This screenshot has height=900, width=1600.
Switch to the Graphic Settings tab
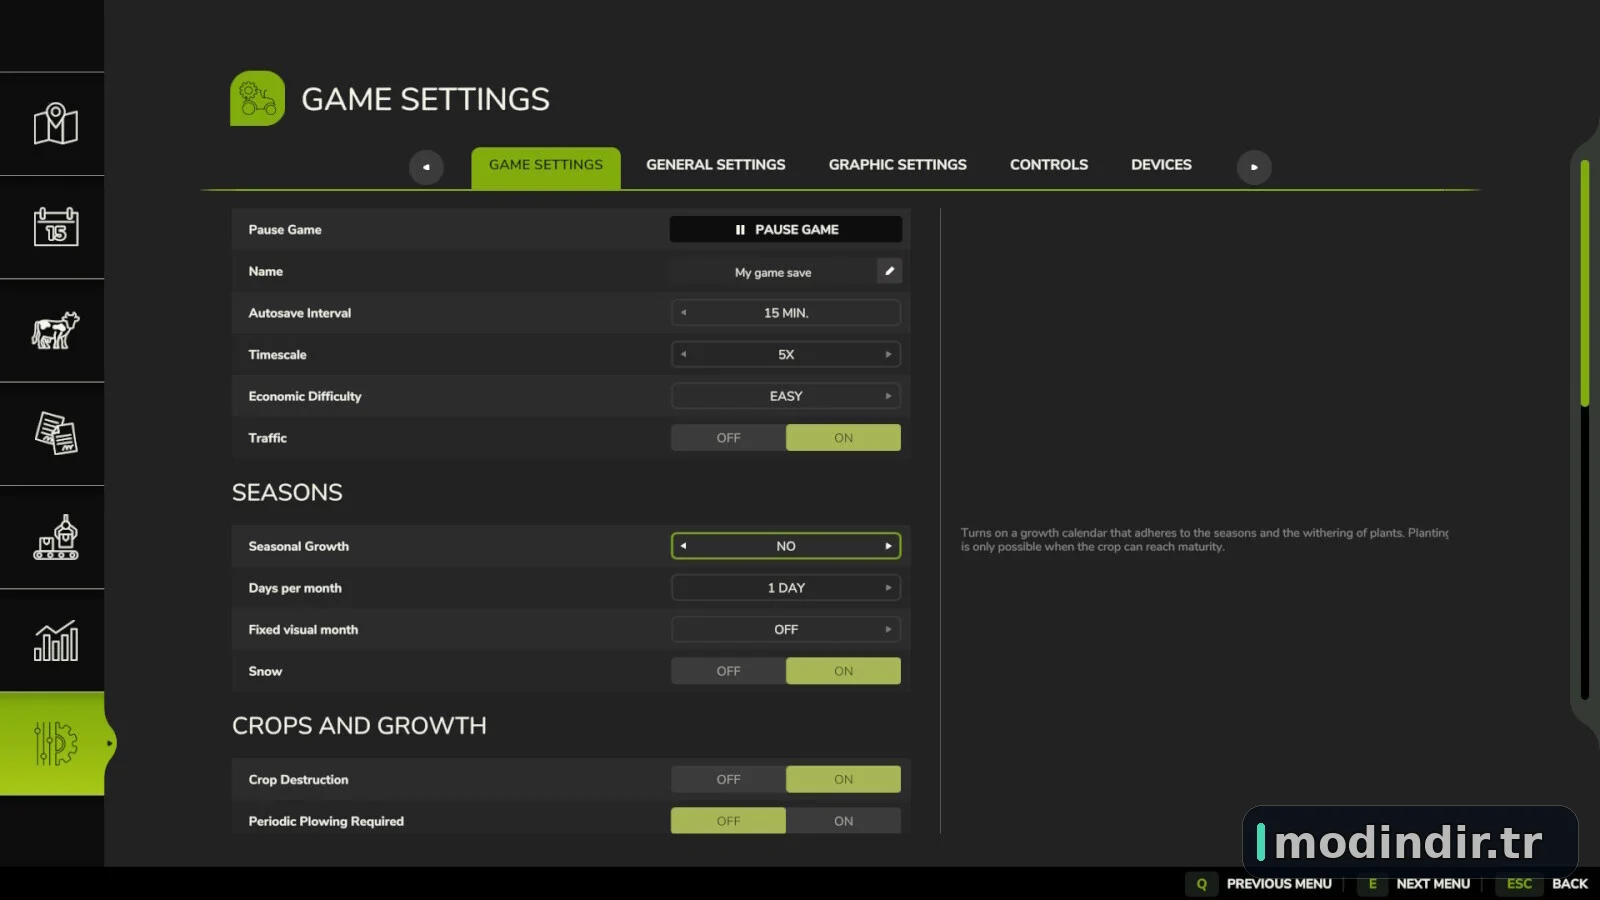pos(897,165)
